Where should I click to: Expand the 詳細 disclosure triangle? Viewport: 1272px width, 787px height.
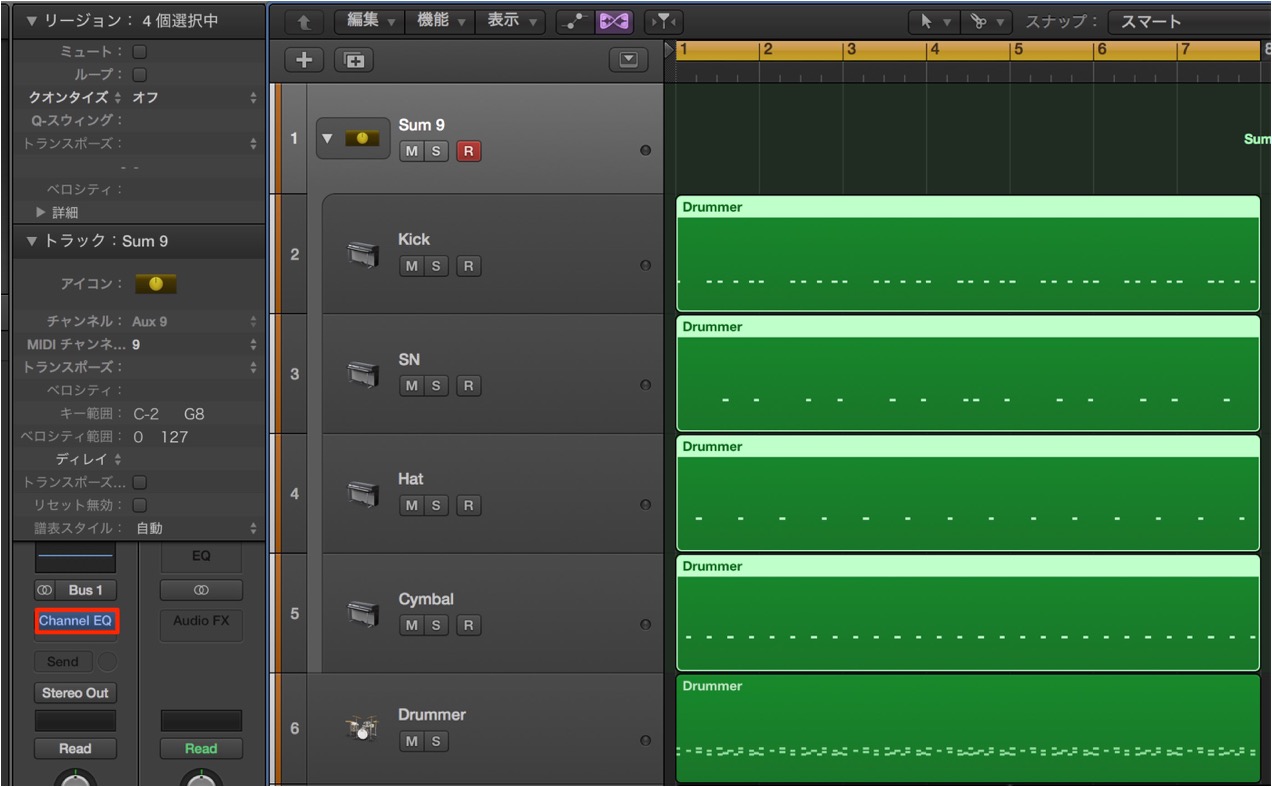click(x=40, y=213)
